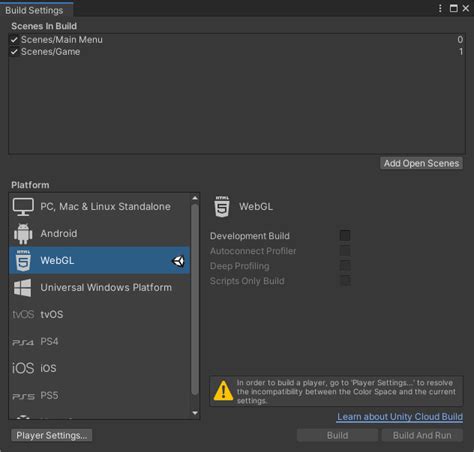Click the iOS platform icon
Viewport: 474px width, 452px height.
23,368
